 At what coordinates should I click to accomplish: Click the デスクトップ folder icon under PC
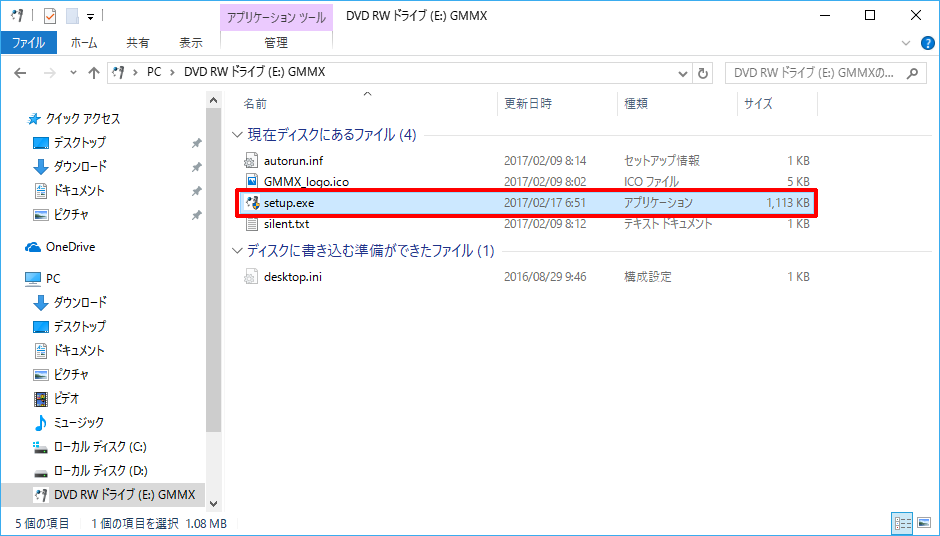coord(40,327)
